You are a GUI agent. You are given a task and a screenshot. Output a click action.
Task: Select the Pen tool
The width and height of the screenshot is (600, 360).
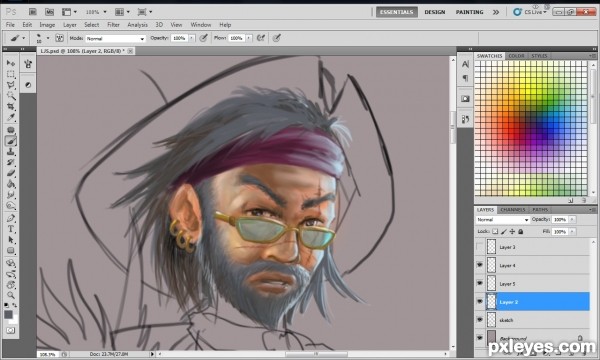(11, 218)
